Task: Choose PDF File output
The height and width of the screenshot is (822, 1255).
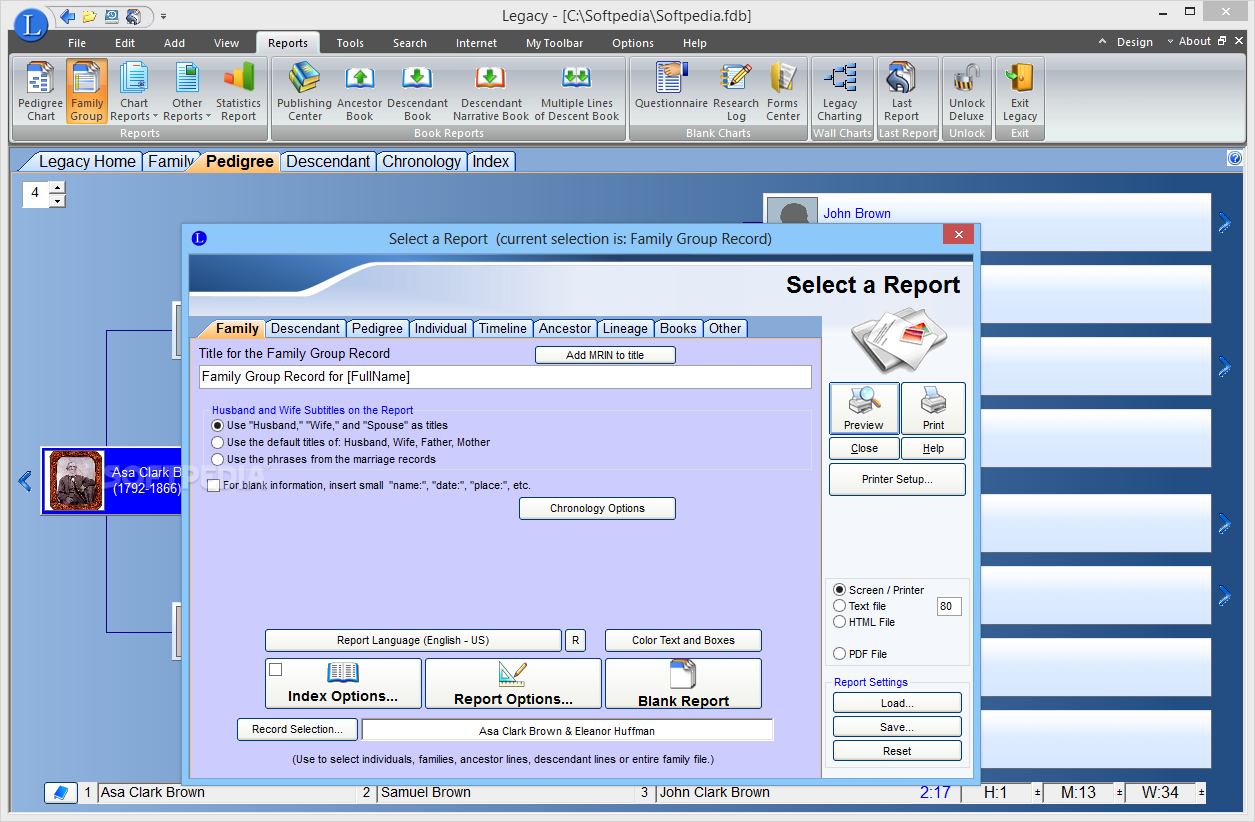Action: 840,654
